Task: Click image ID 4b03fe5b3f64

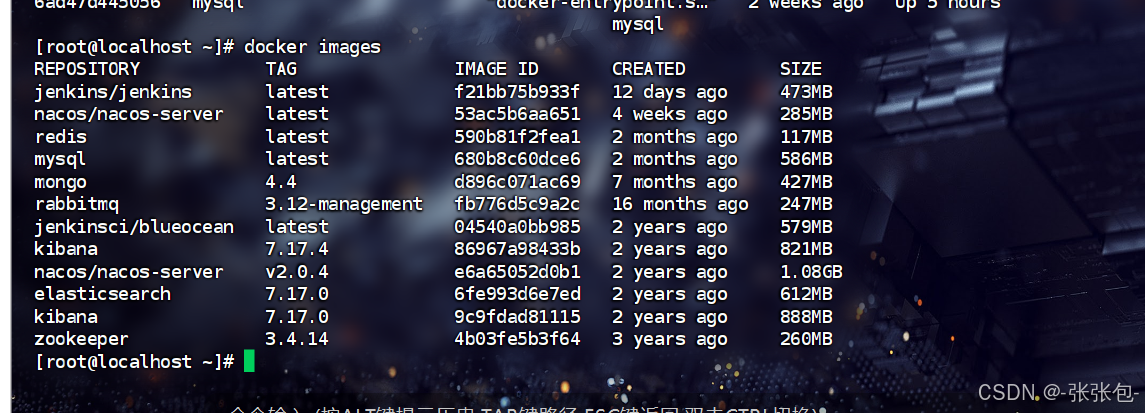Action: [x=517, y=339]
